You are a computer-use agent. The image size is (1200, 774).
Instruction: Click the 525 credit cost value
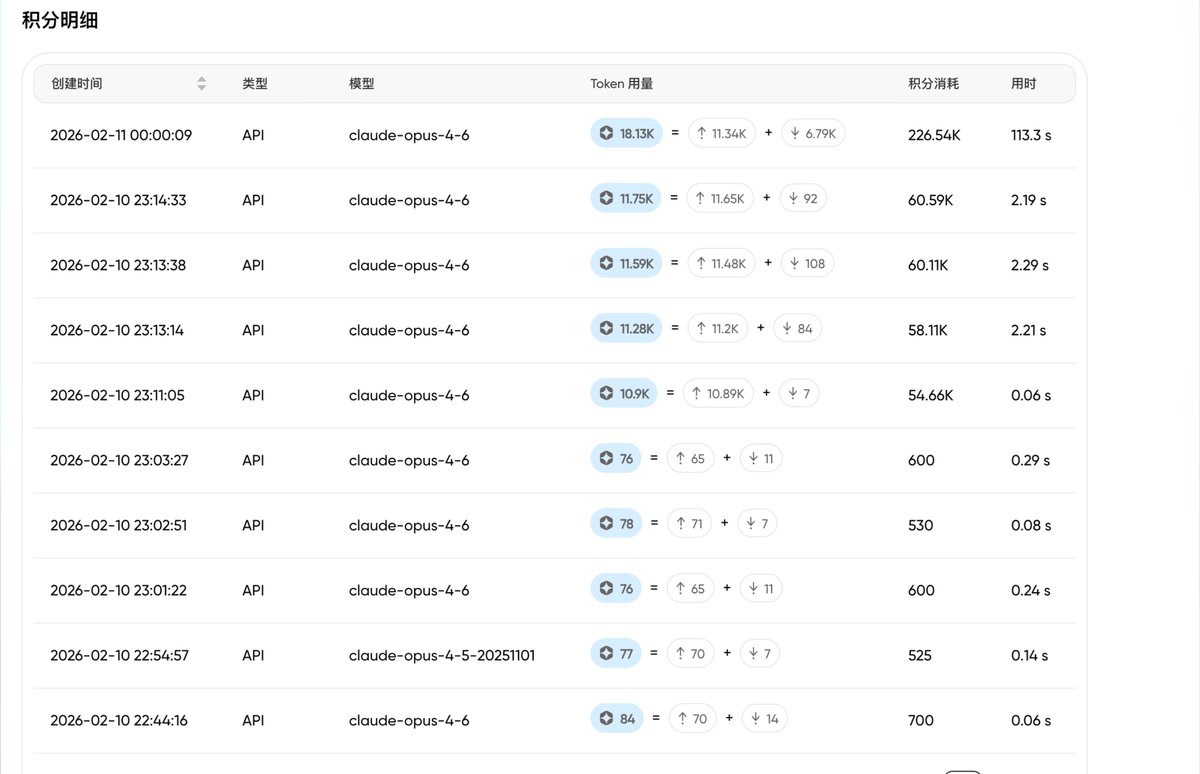[x=920, y=654]
